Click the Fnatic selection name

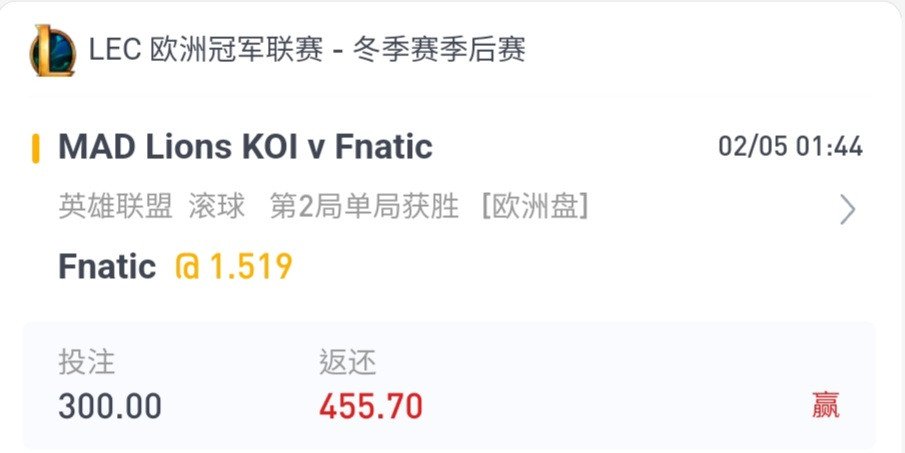point(107,267)
